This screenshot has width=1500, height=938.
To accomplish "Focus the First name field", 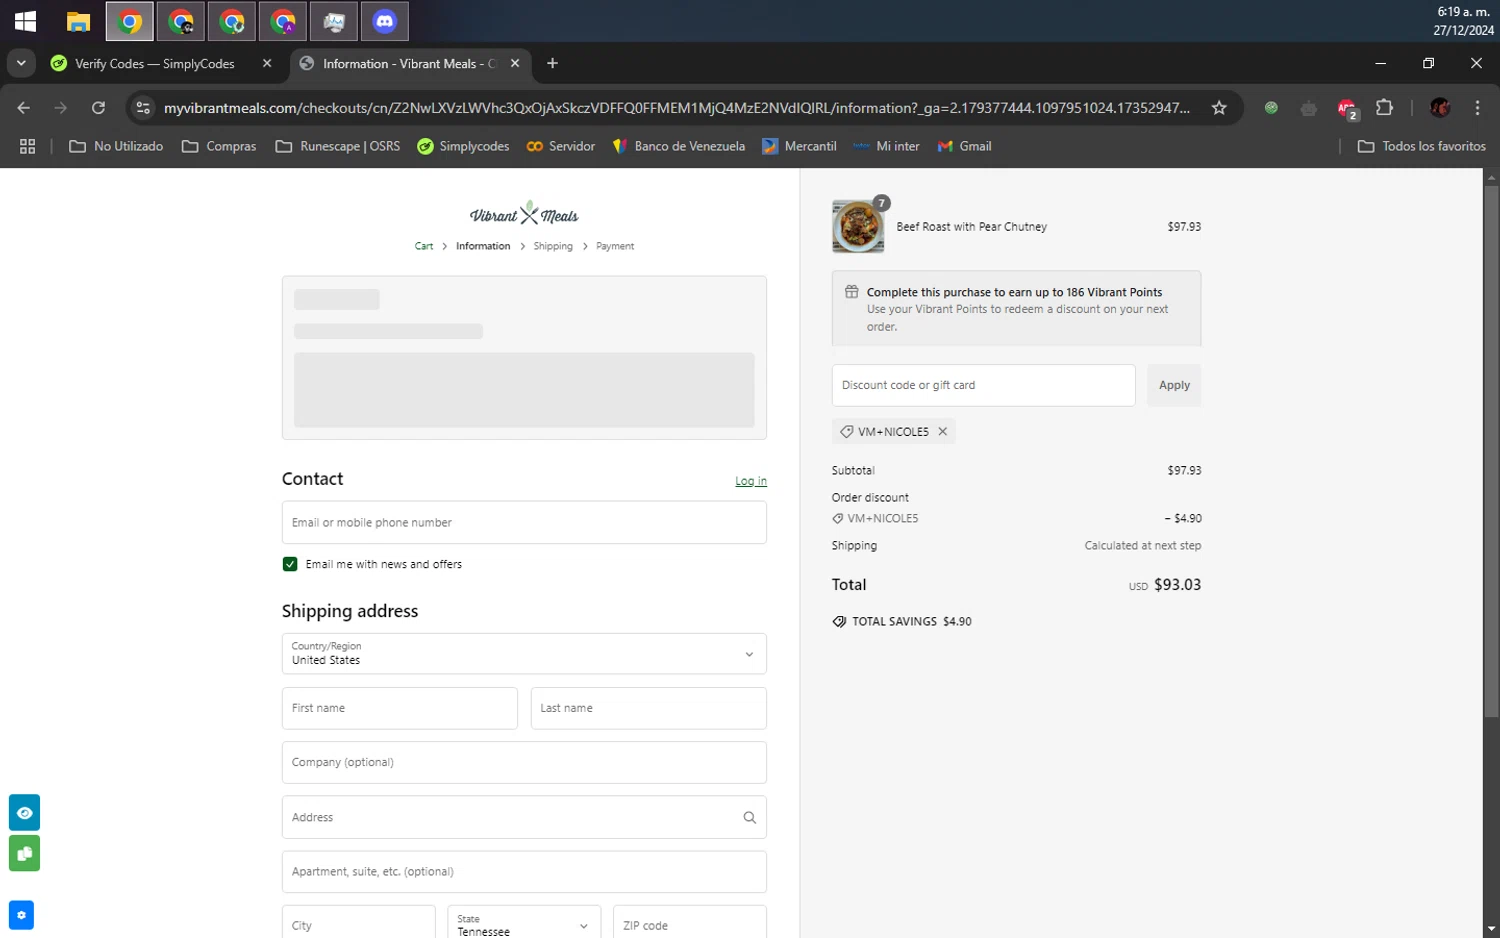I will (x=400, y=708).
